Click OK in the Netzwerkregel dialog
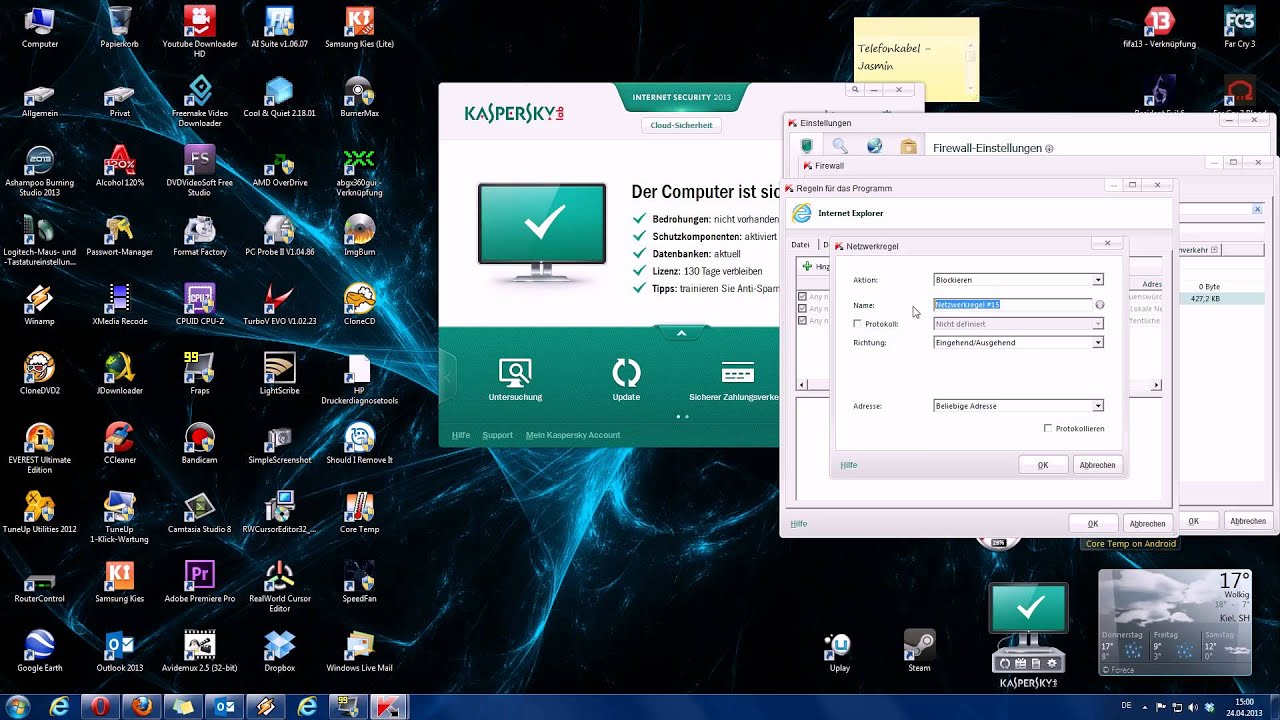Image resolution: width=1280 pixels, height=720 pixels. (x=1043, y=465)
